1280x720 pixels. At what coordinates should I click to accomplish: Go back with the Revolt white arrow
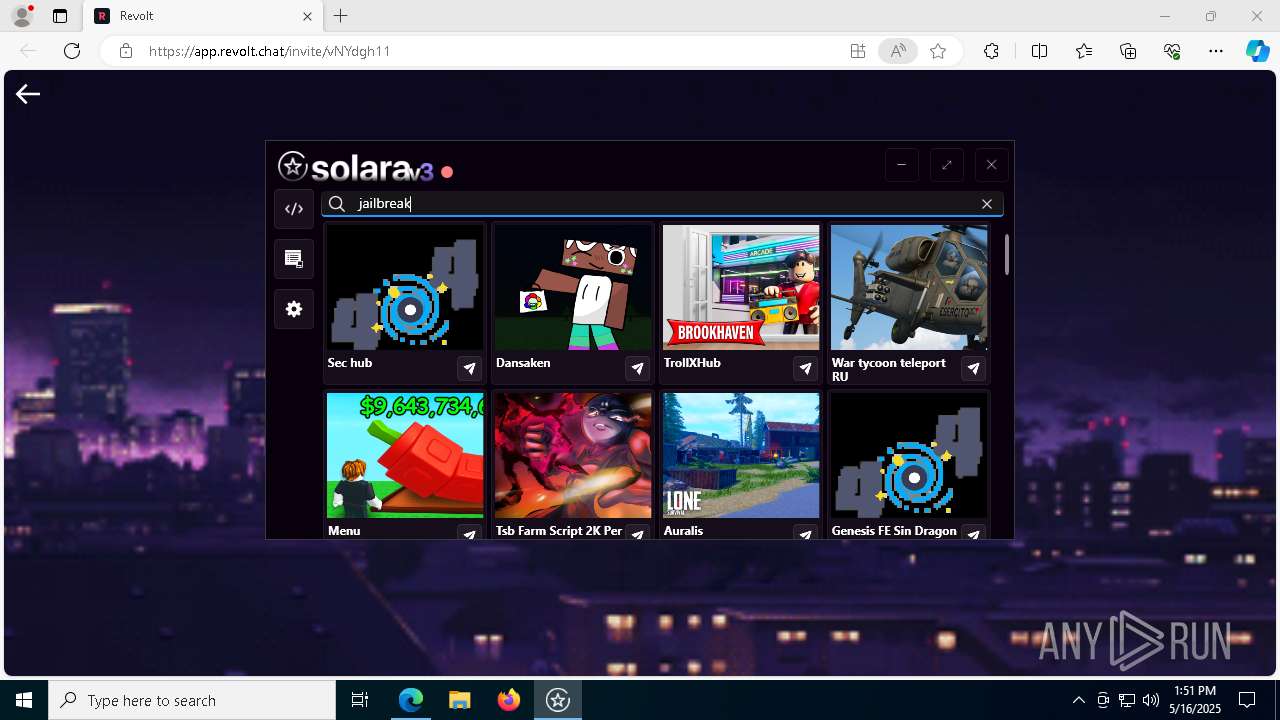pos(28,94)
